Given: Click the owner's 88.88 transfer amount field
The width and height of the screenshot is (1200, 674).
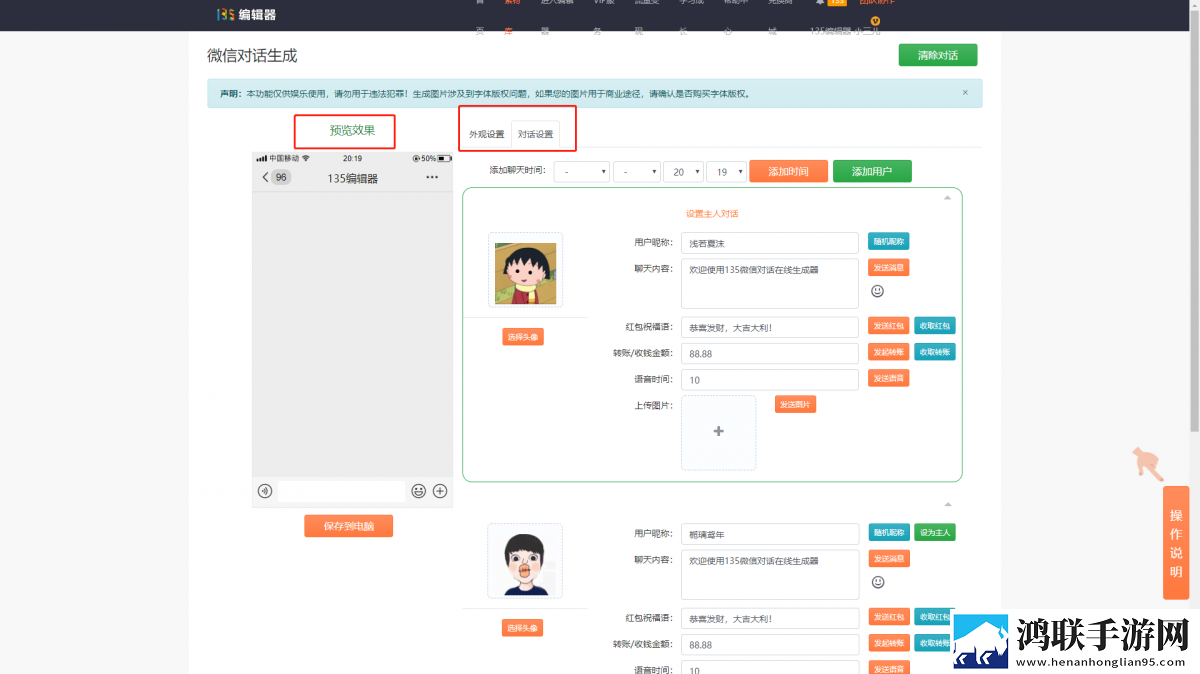Looking at the screenshot, I should pos(769,353).
